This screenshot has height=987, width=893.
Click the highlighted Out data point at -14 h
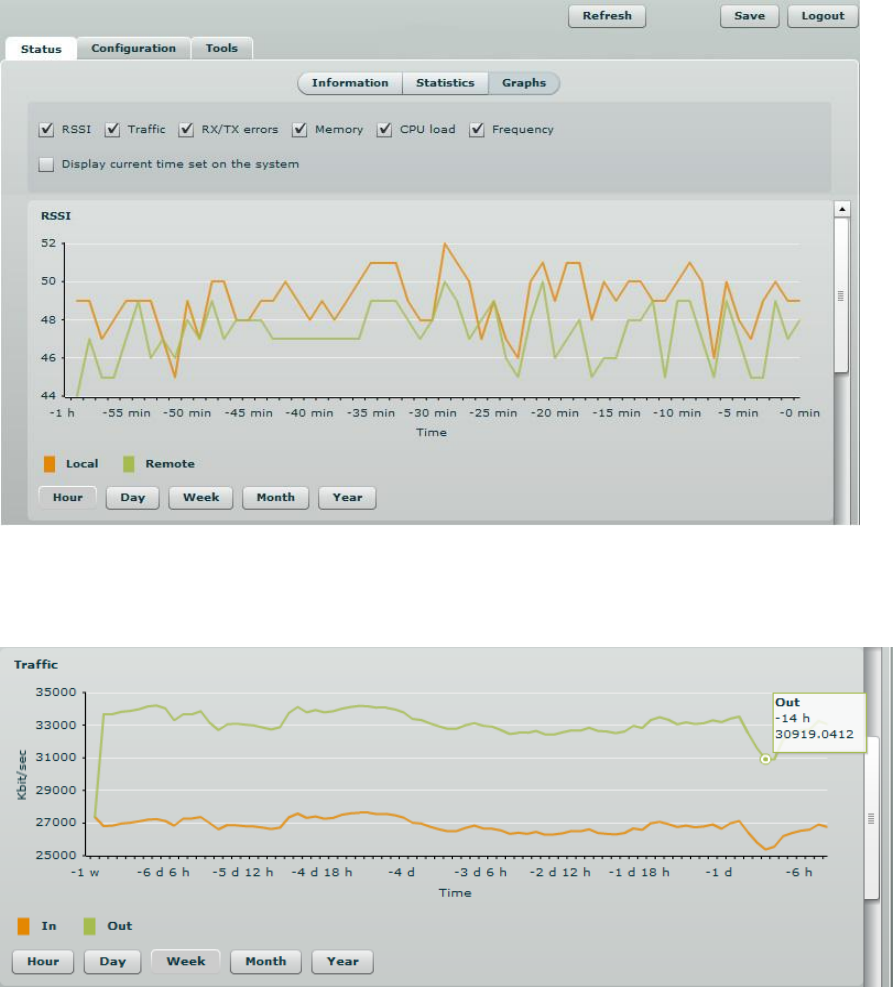click(765, 759)
